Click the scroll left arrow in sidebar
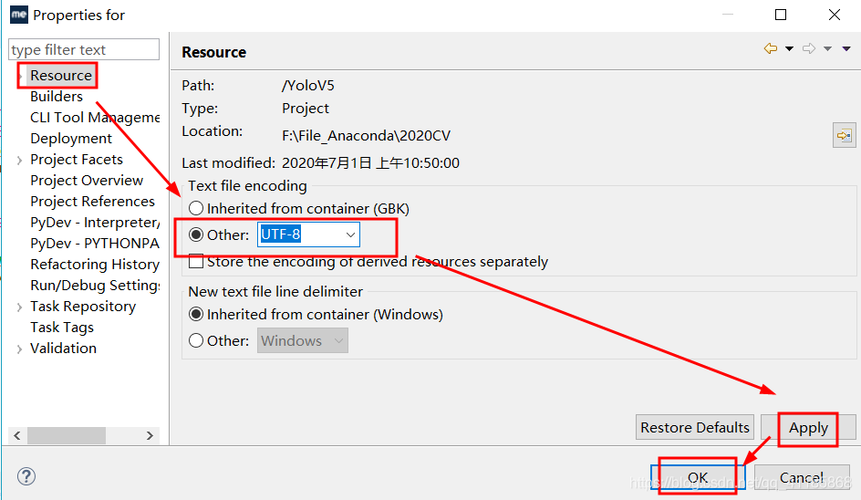Image resolution: width=861 pixels, height=500 pixels. click(x=17, y=436)
